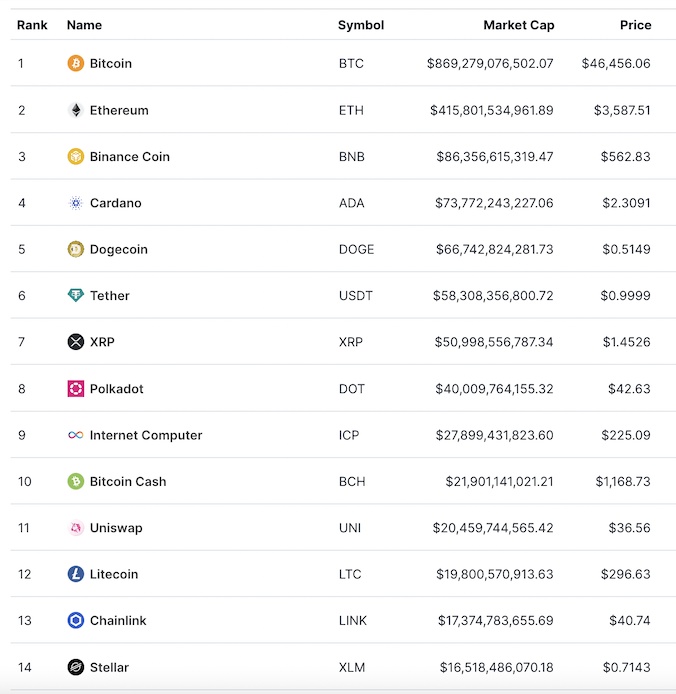Click the orange Bitcoin coin icon
The image size is (676, 694).
coord(76,63)
